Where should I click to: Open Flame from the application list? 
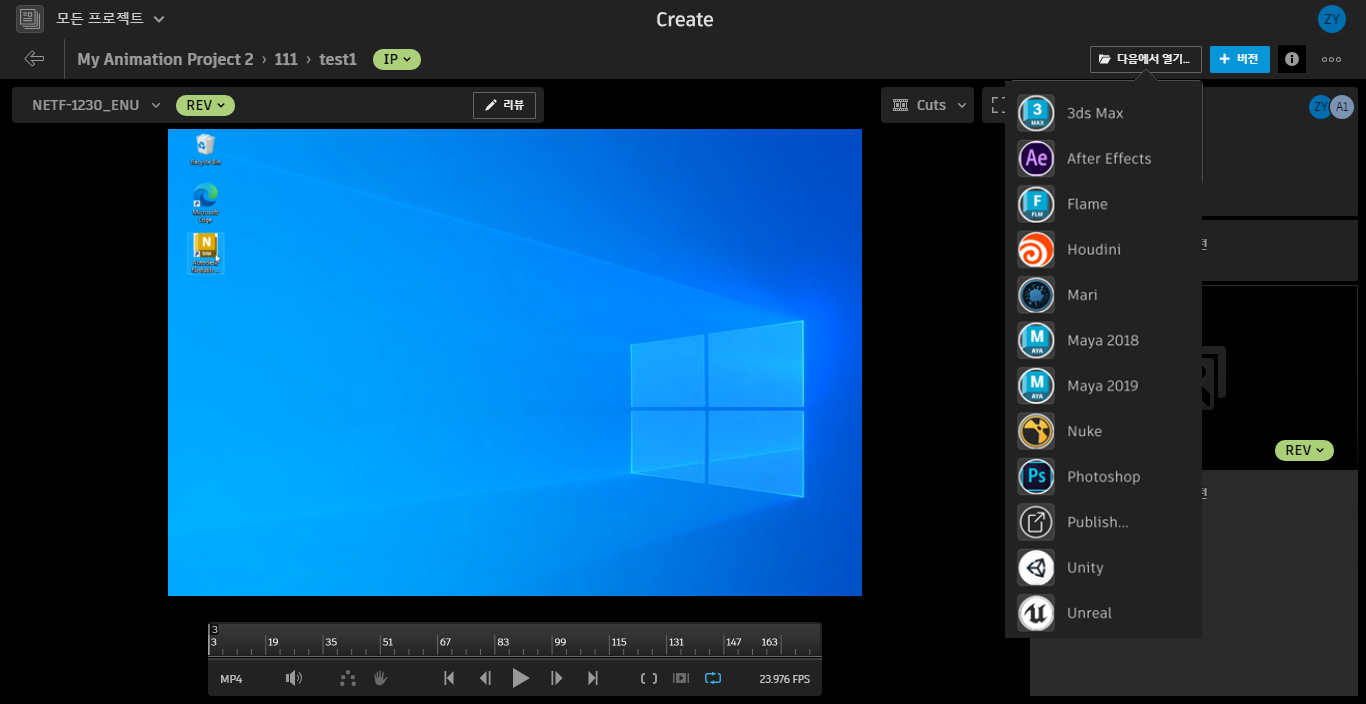click(1086, 203)
